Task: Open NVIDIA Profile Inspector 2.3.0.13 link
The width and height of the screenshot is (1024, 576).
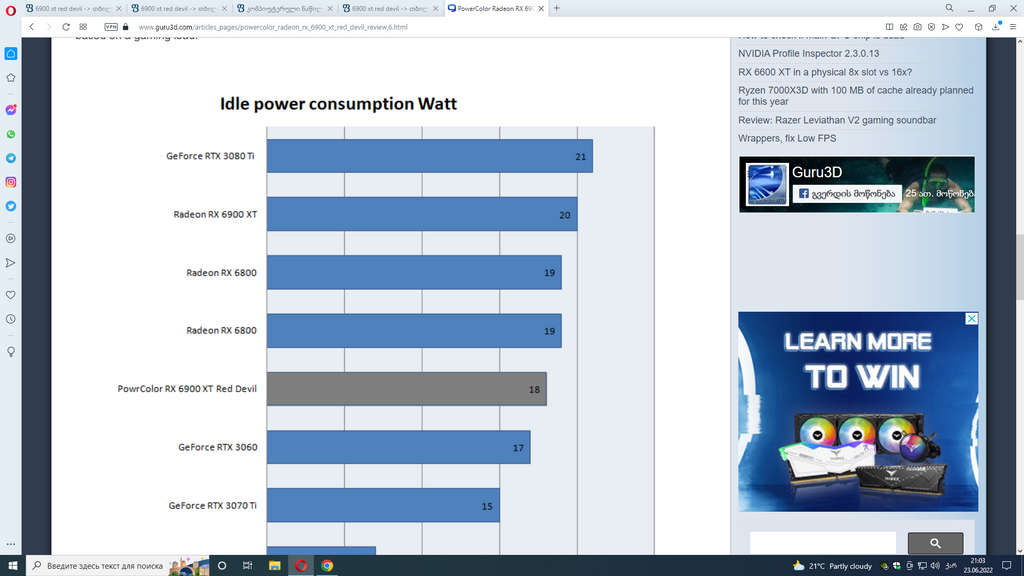Action: coord(808,54)
